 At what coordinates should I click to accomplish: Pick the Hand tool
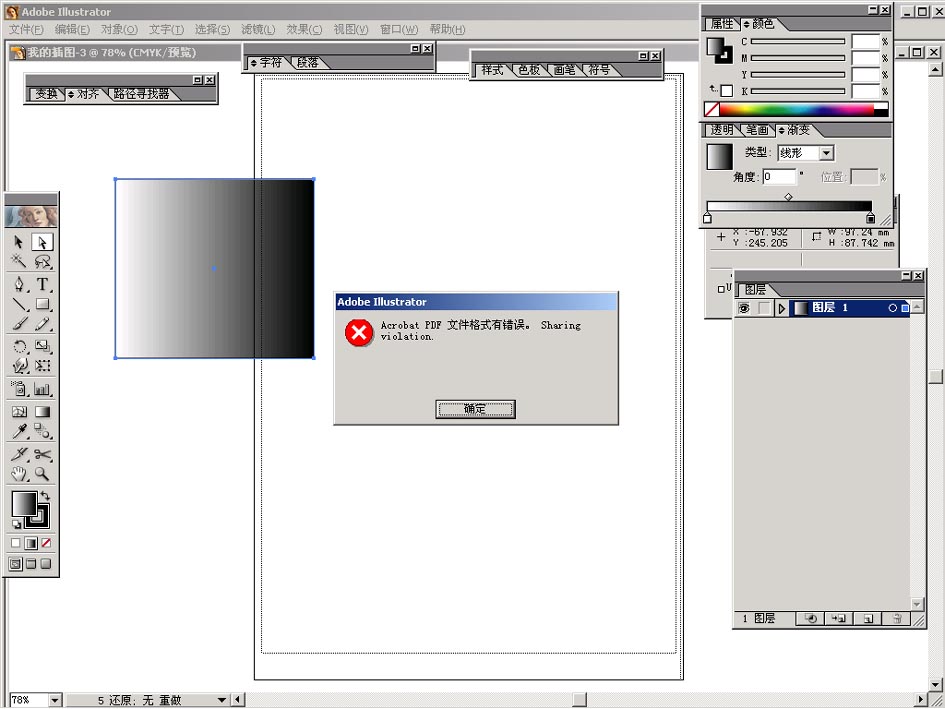point(19,474)
